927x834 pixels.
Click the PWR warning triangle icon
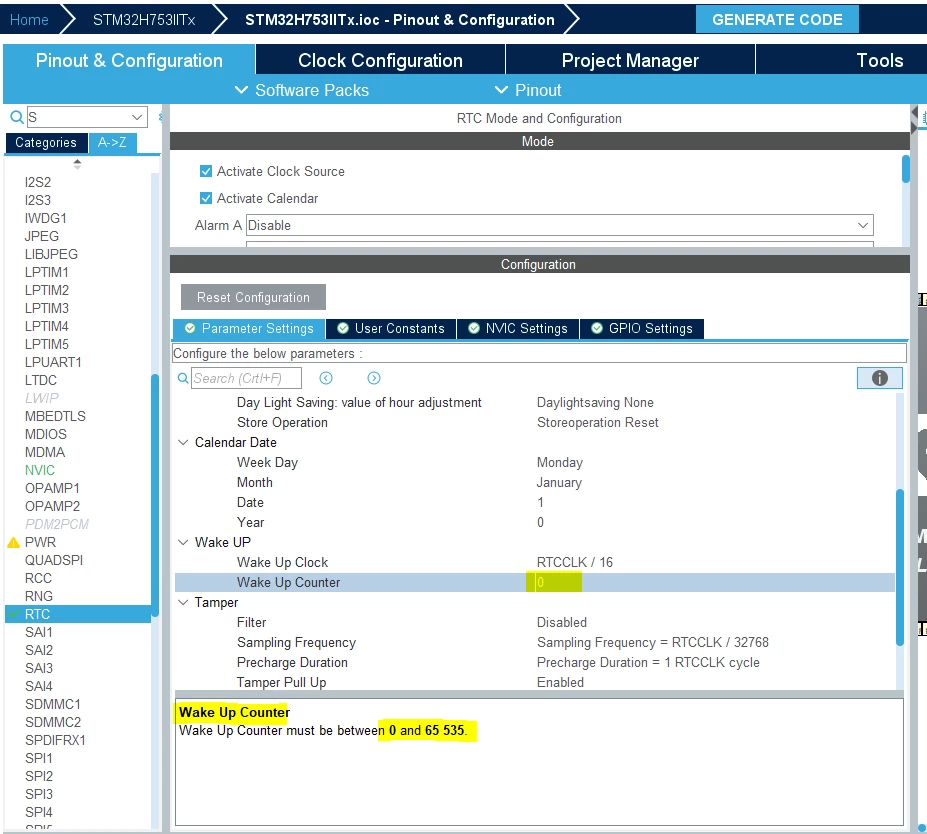point(14,543)
